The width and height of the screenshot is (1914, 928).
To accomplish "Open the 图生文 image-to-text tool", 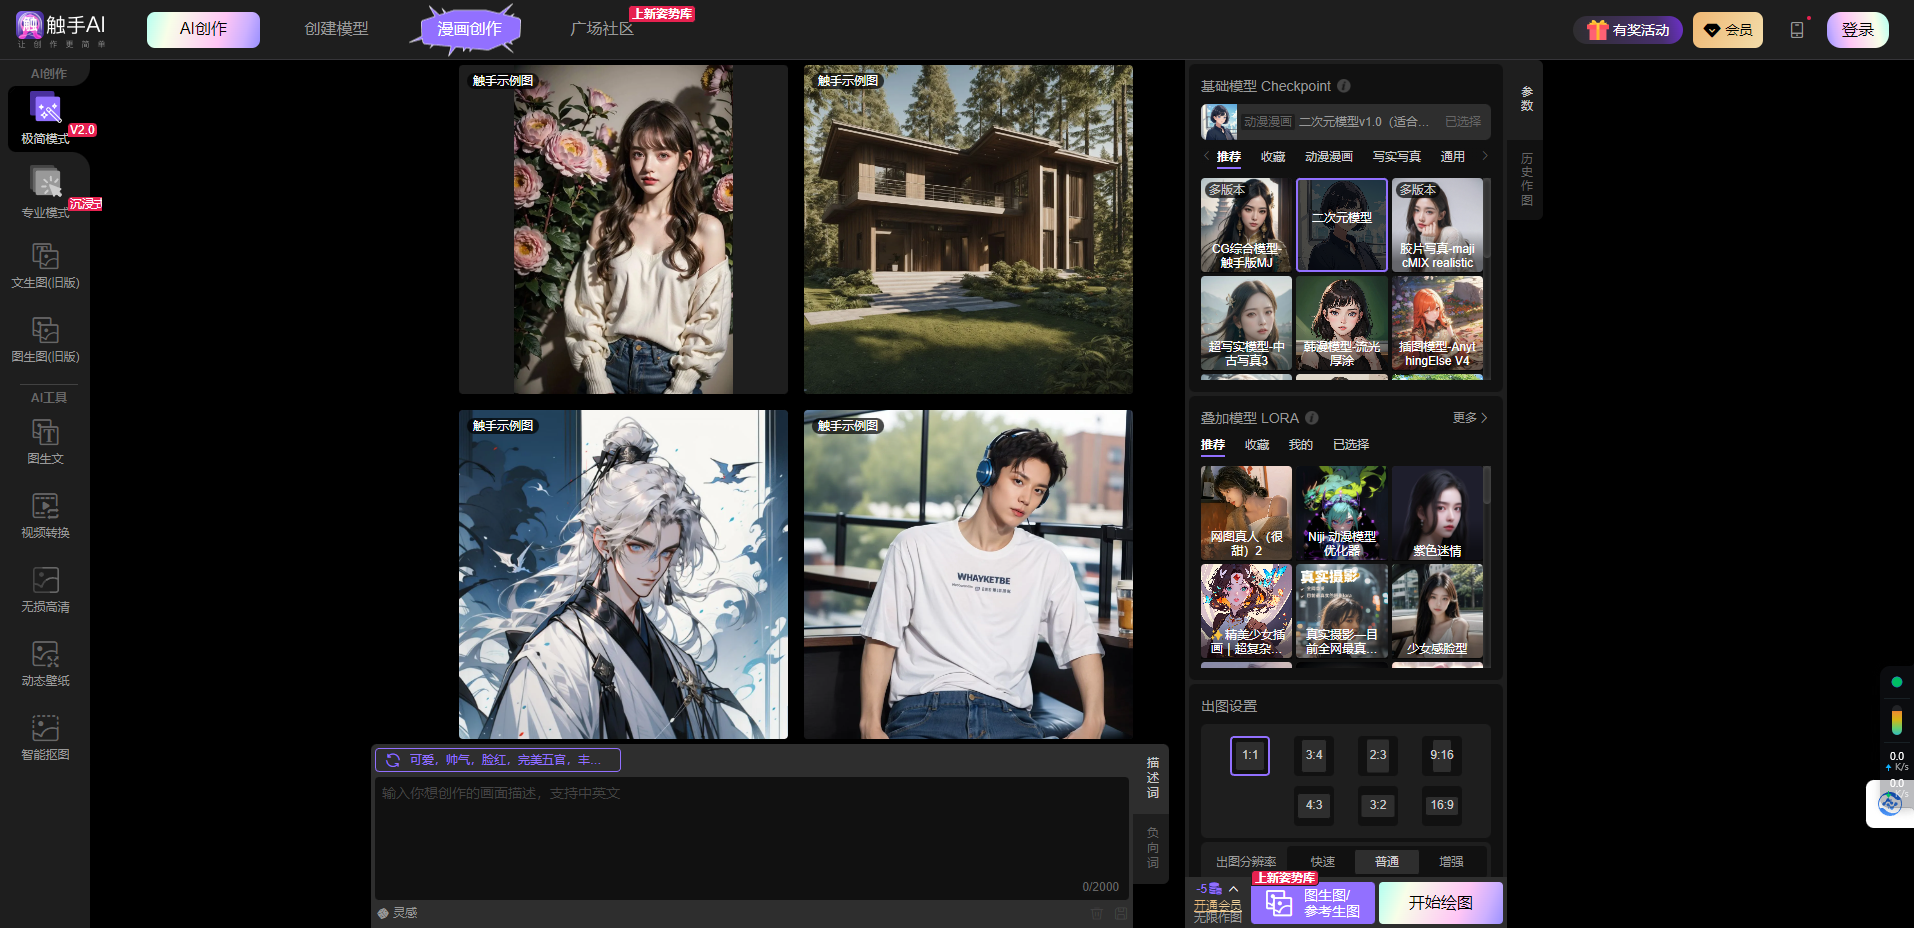I will pos(45,441).
